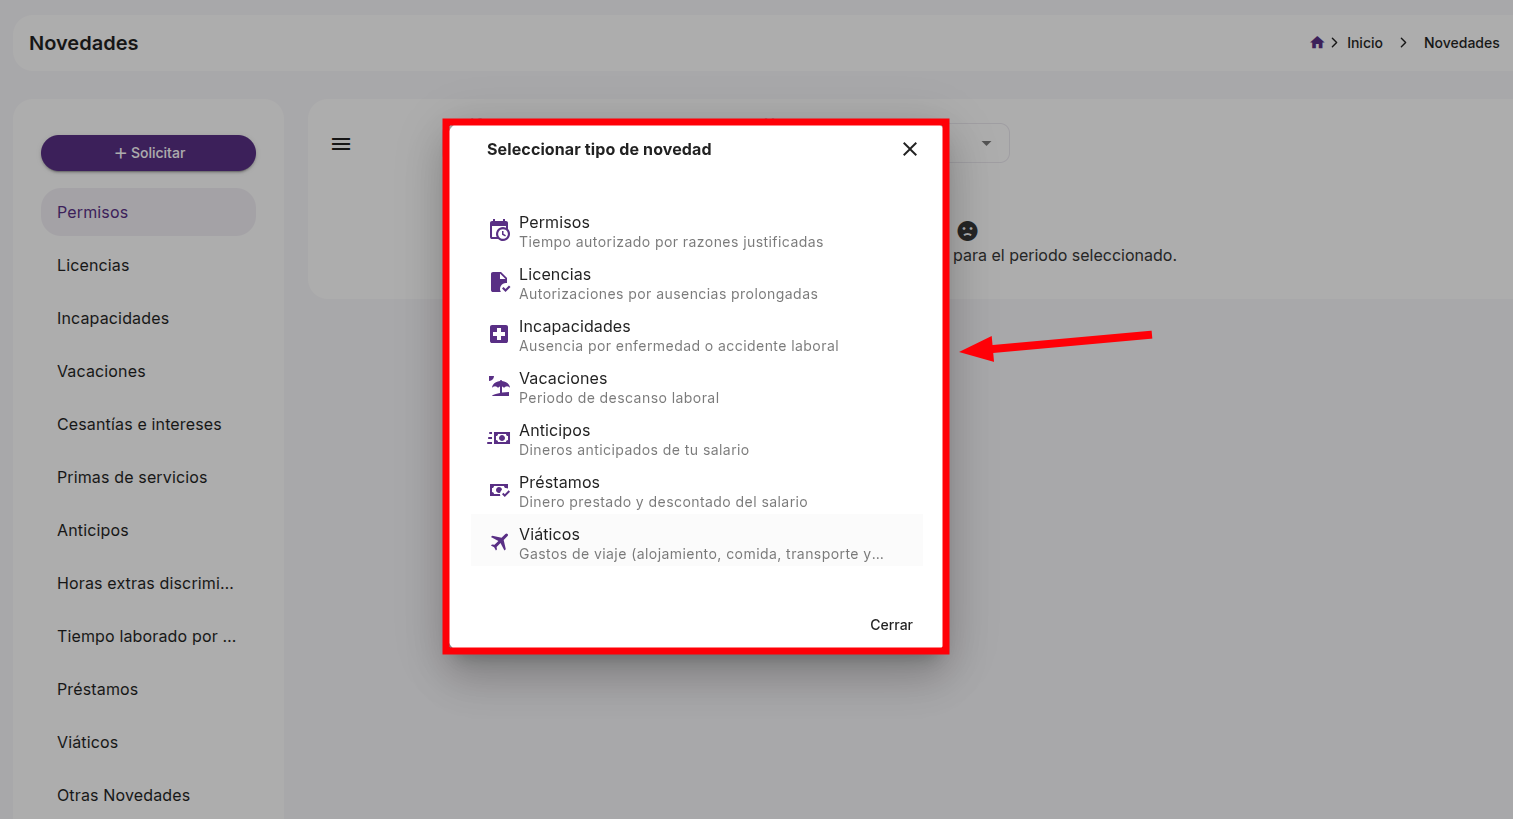Open the hamburger menu icon
Screen dimensions: 1513x819
point(341,144)
